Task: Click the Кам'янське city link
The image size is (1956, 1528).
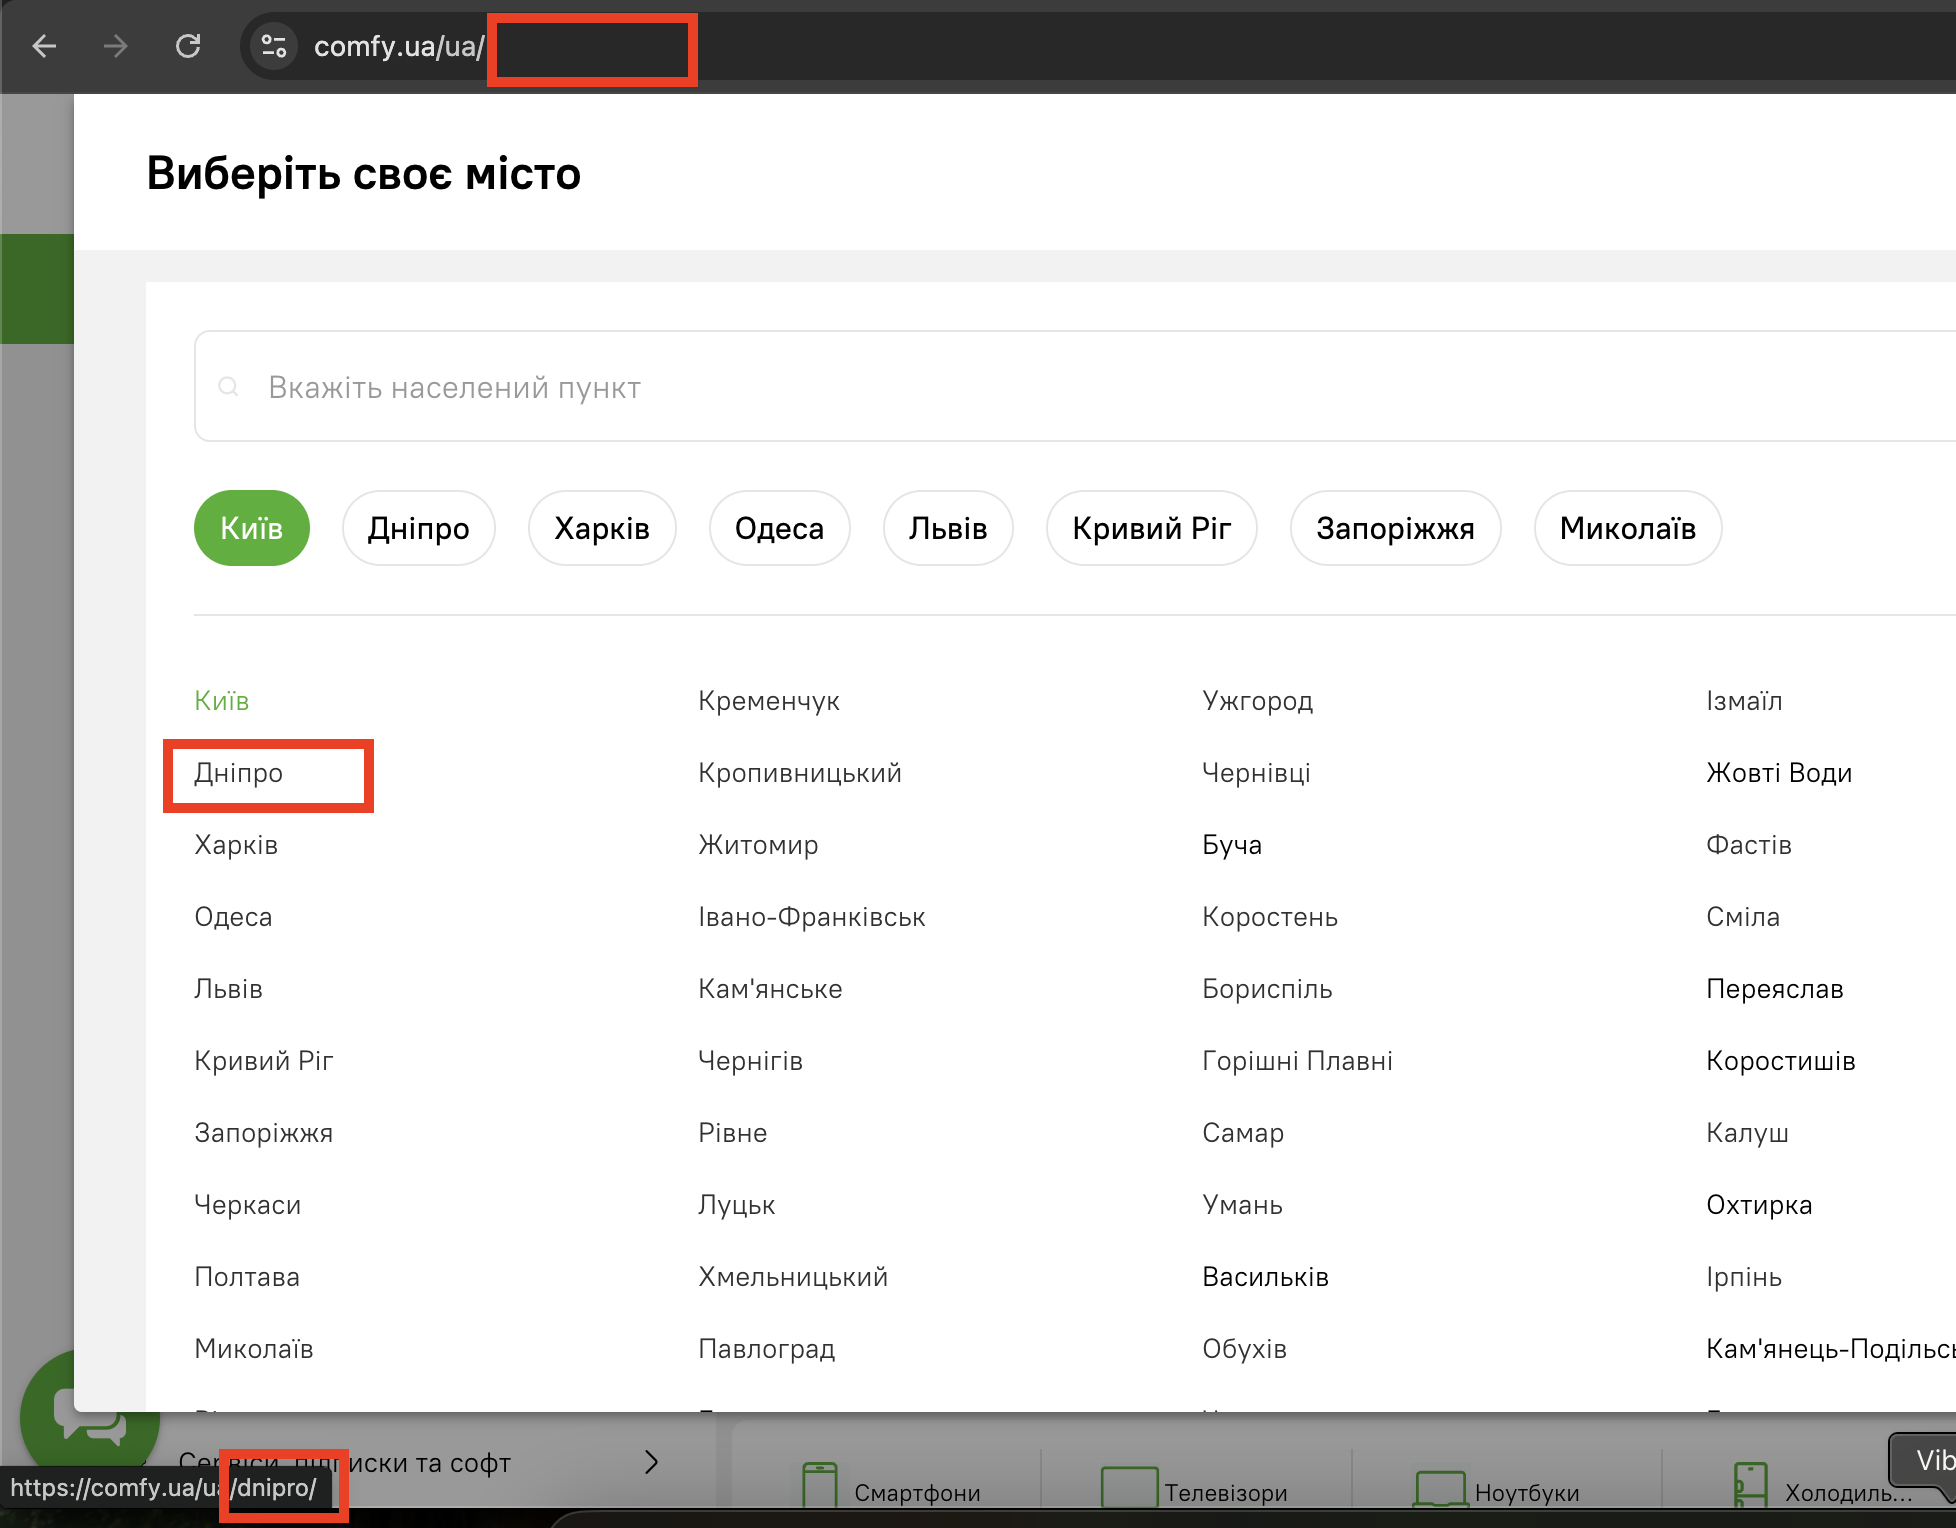Action: [771, 989]
